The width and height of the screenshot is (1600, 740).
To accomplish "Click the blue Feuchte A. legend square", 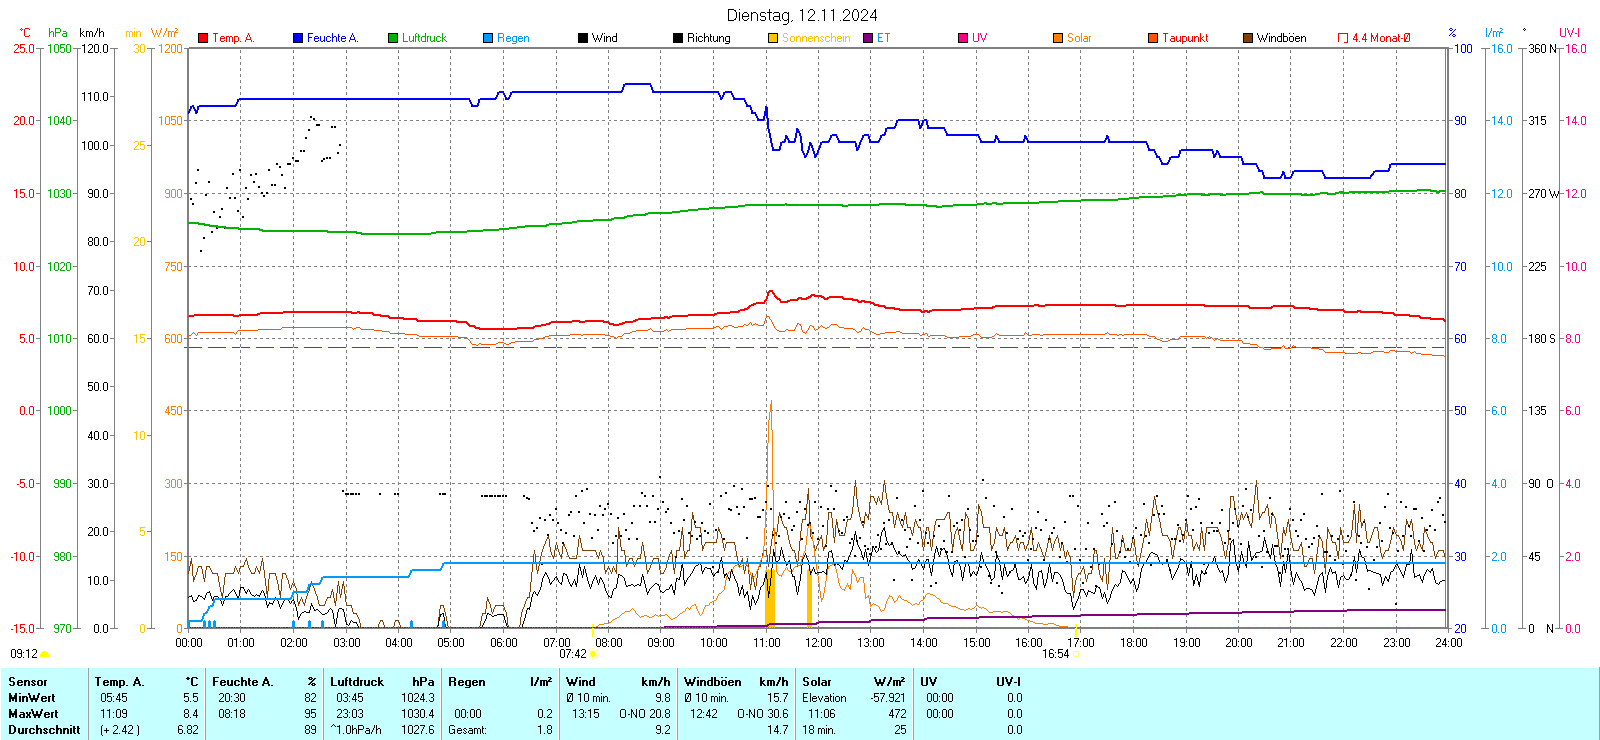I will click(298, 38).
